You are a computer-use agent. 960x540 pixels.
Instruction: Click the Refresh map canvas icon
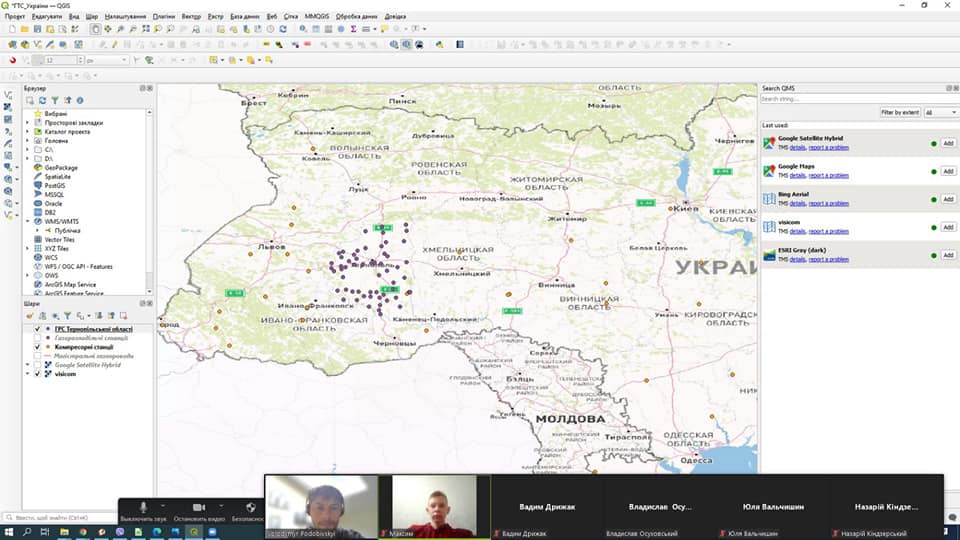(283, 29)
